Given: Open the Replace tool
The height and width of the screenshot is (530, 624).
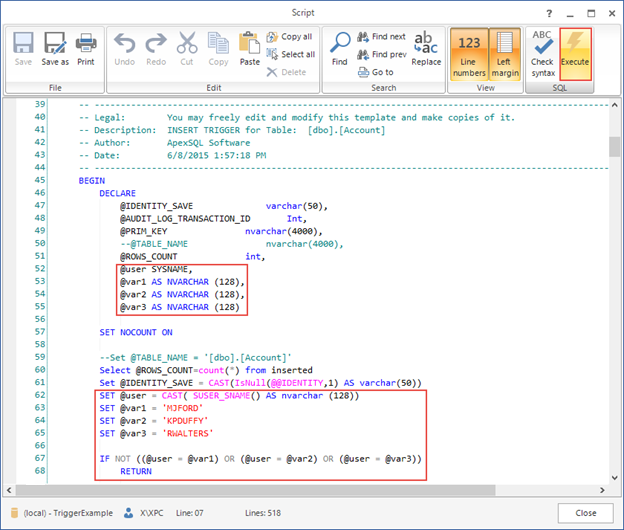Looking at the screenshot, I should tap(426, 48).
